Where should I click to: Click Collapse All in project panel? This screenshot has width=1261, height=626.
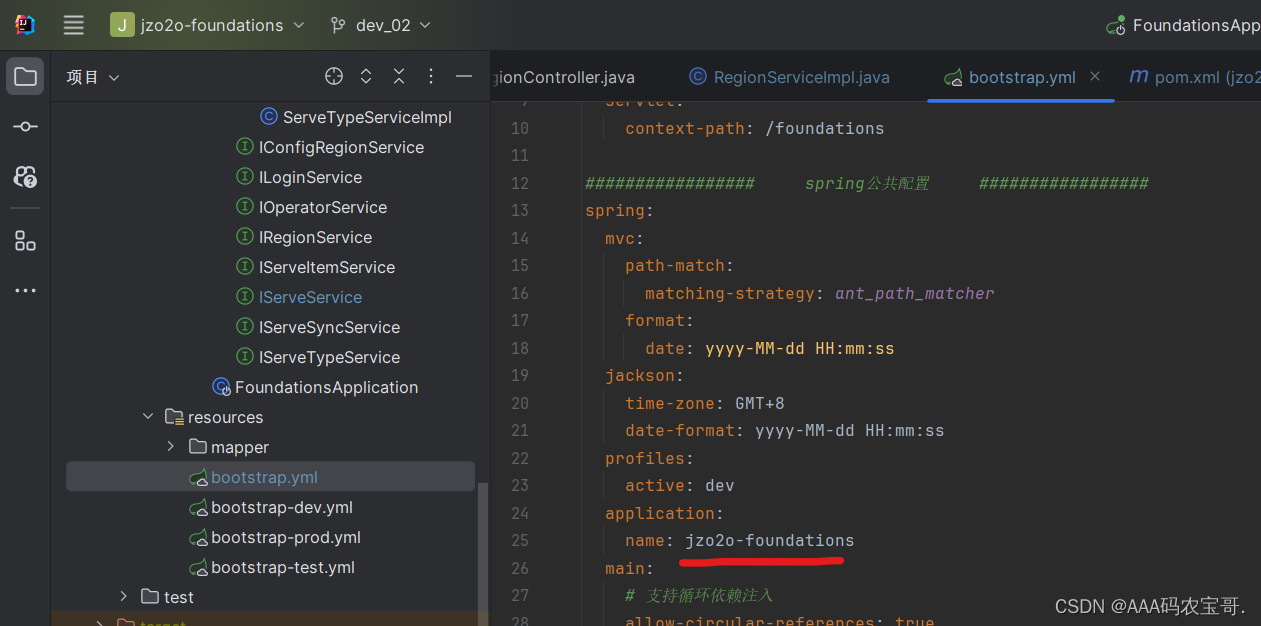pyautogui.click(x=399, y=76)
